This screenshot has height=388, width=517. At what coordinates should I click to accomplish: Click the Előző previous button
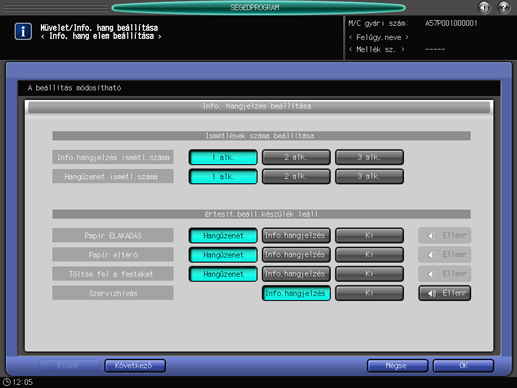[x=69, y=366]
